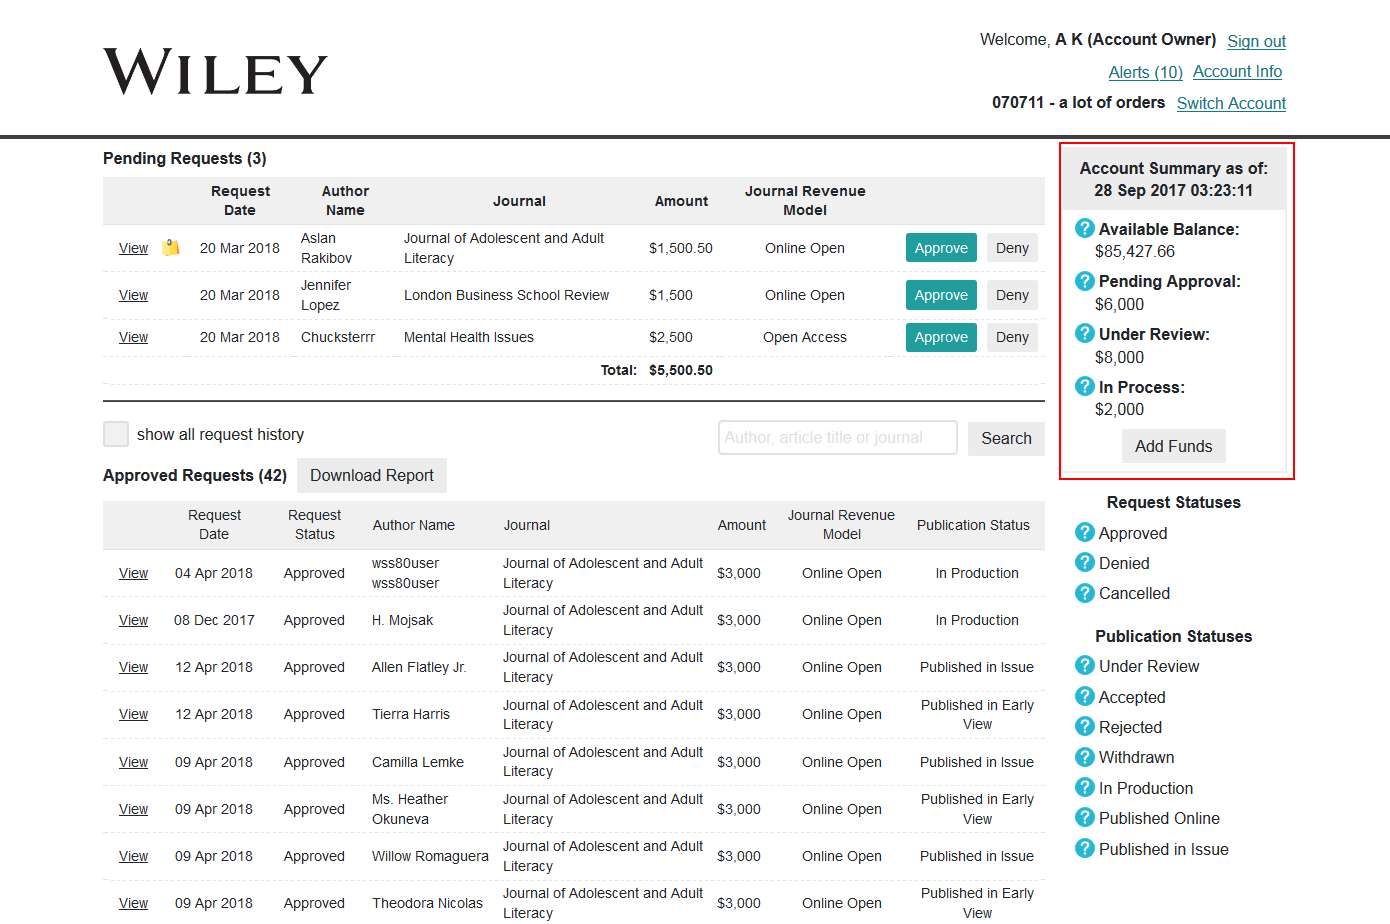1390x924 pixels.
Task: Click the Withdrawn publication status help icon
Action: click(x=1084, y=757)
